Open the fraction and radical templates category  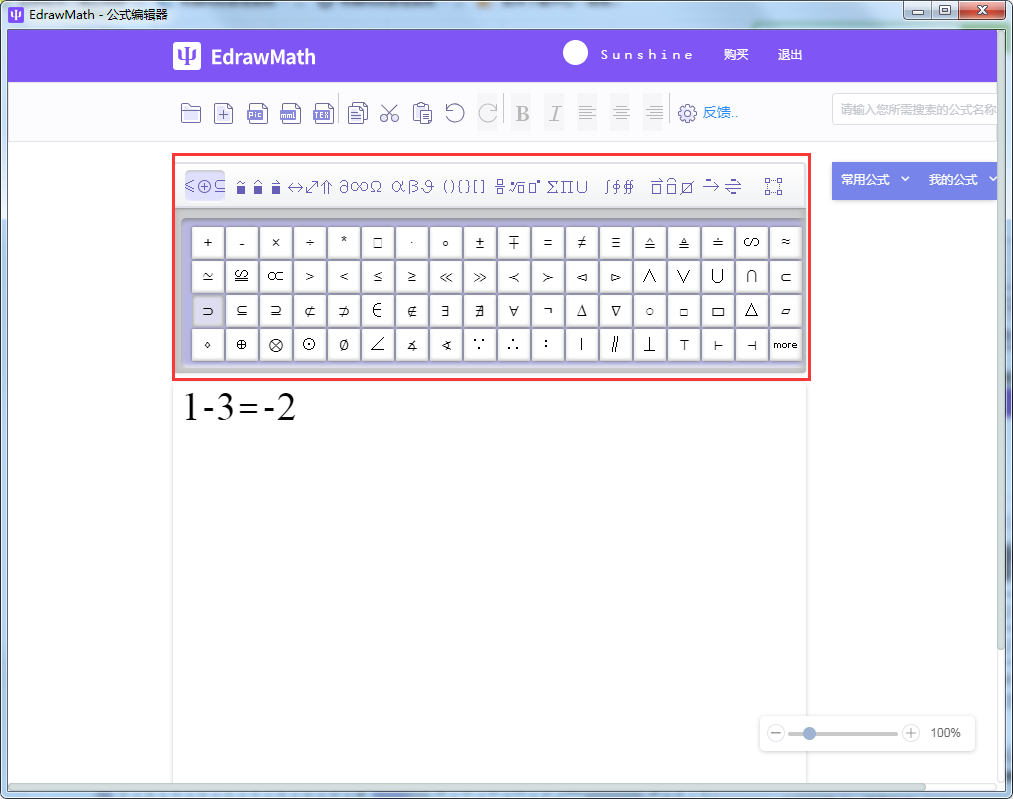[x=517, y=187]
